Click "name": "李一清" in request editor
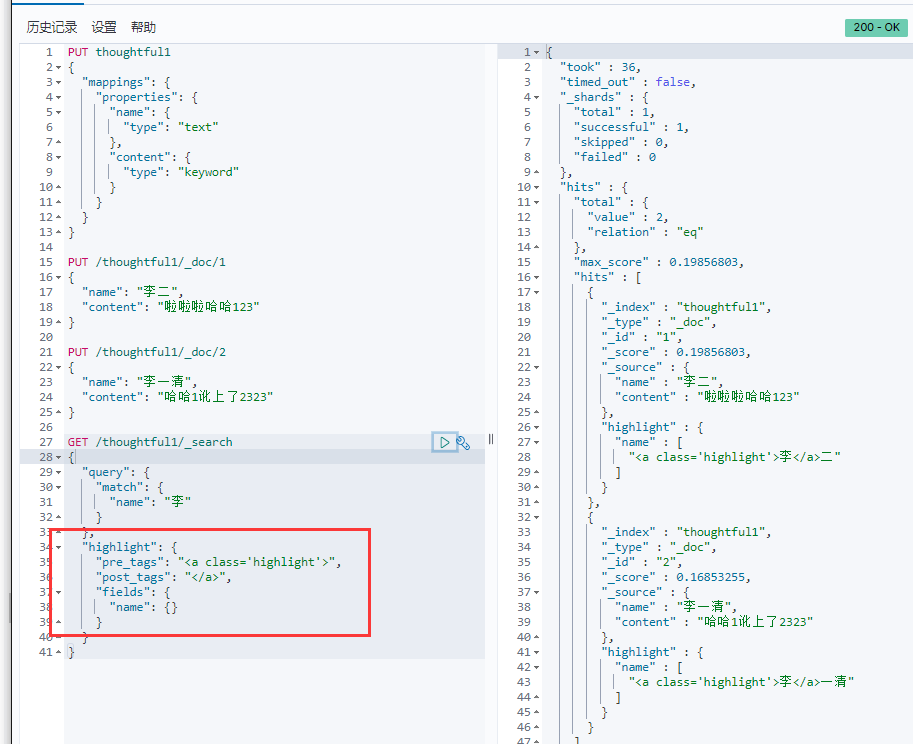913x744 pixels. coord(140,382)
